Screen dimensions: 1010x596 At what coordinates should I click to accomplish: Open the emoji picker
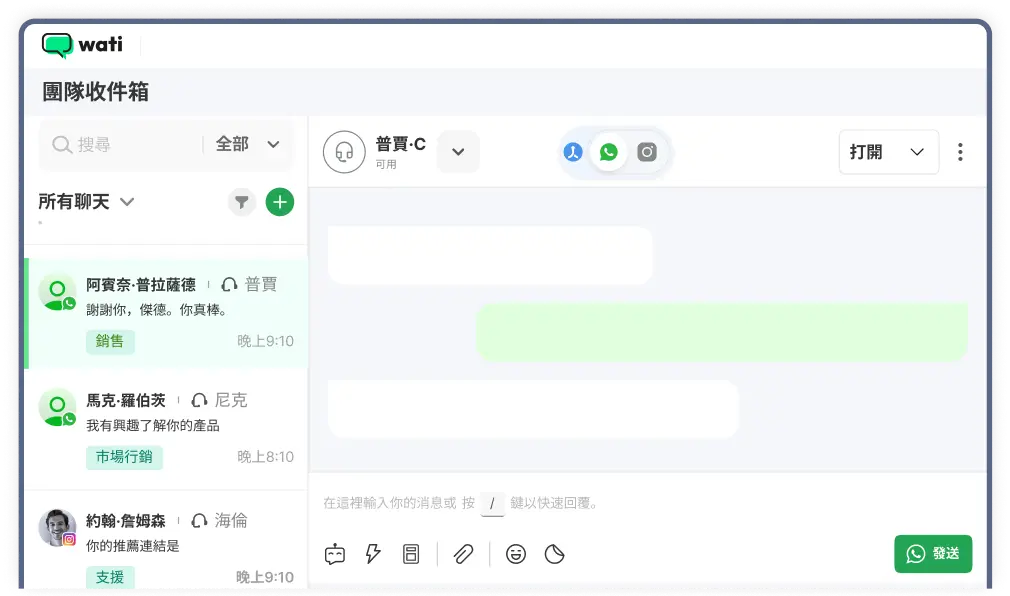(516, 554)
